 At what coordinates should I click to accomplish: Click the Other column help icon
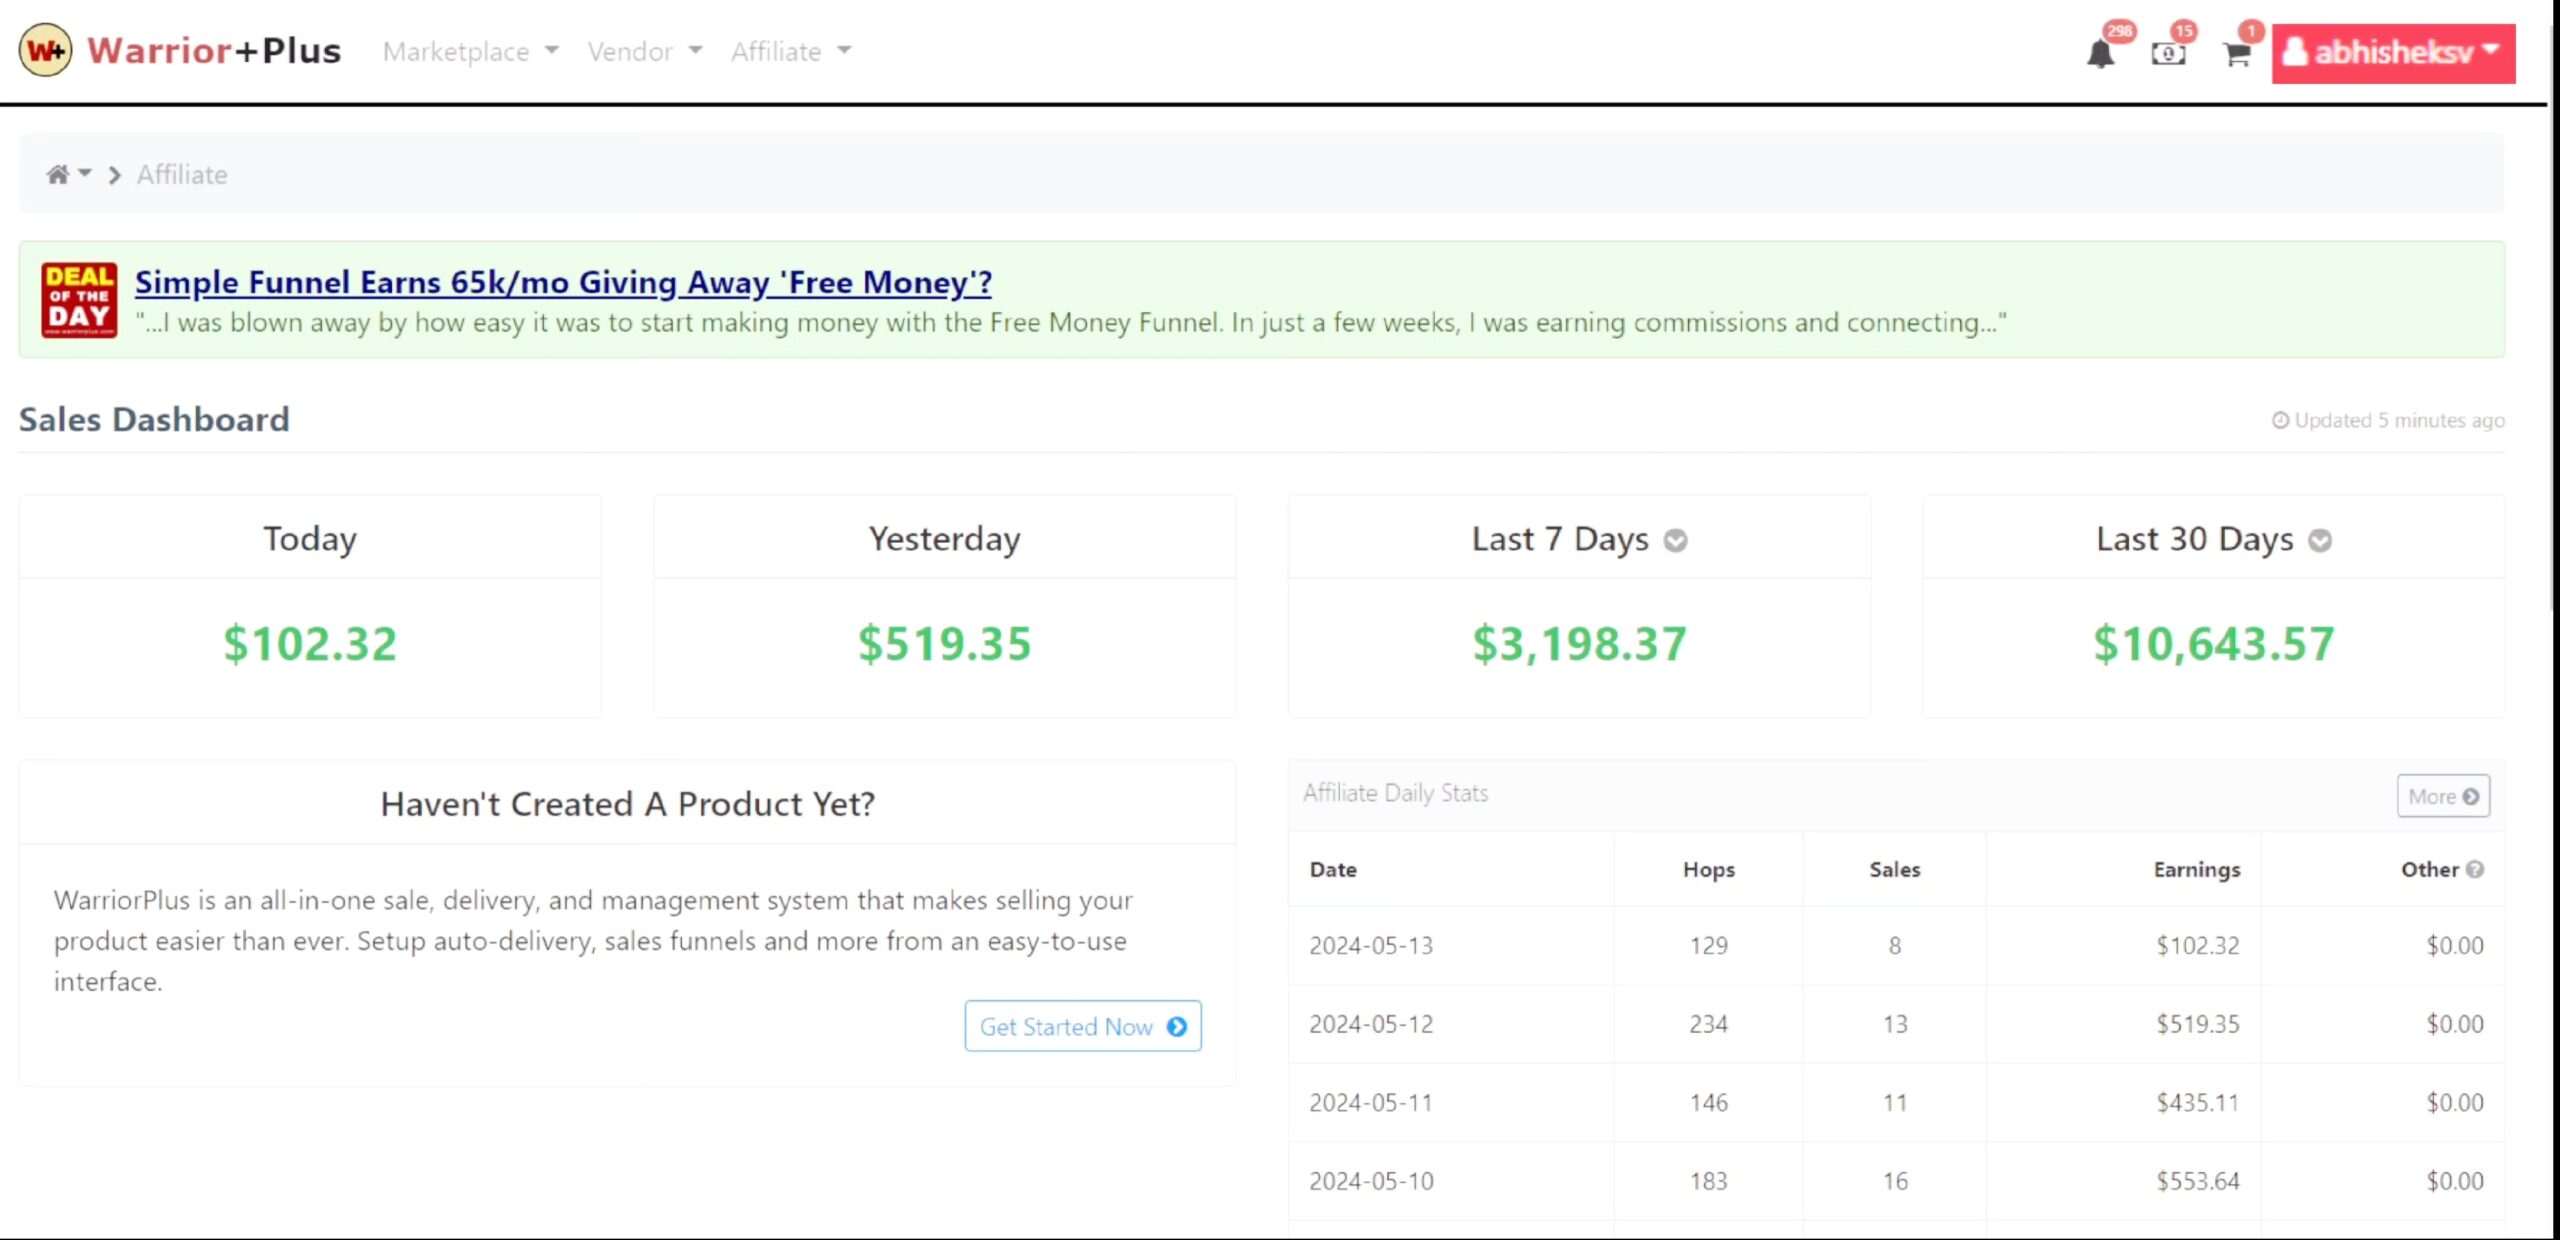pos(2475,869)
